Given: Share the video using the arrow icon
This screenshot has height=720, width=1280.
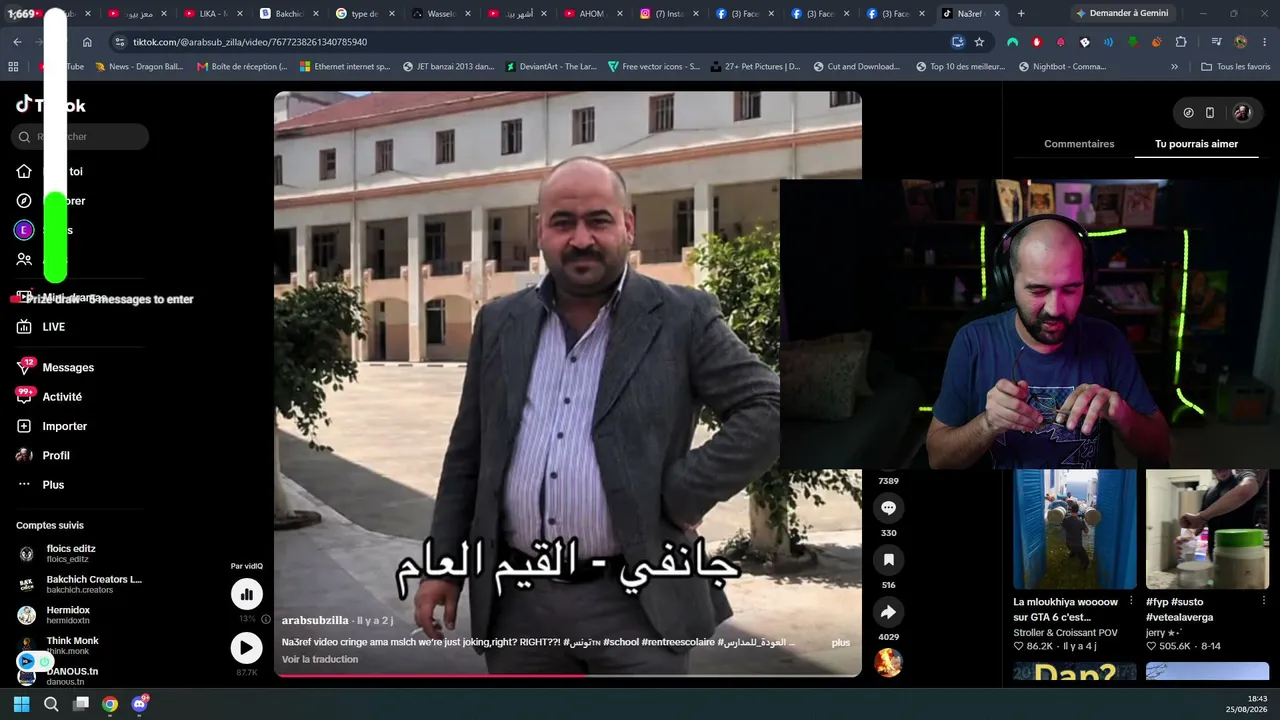Looking at the screenshot, I should (888, 612).
